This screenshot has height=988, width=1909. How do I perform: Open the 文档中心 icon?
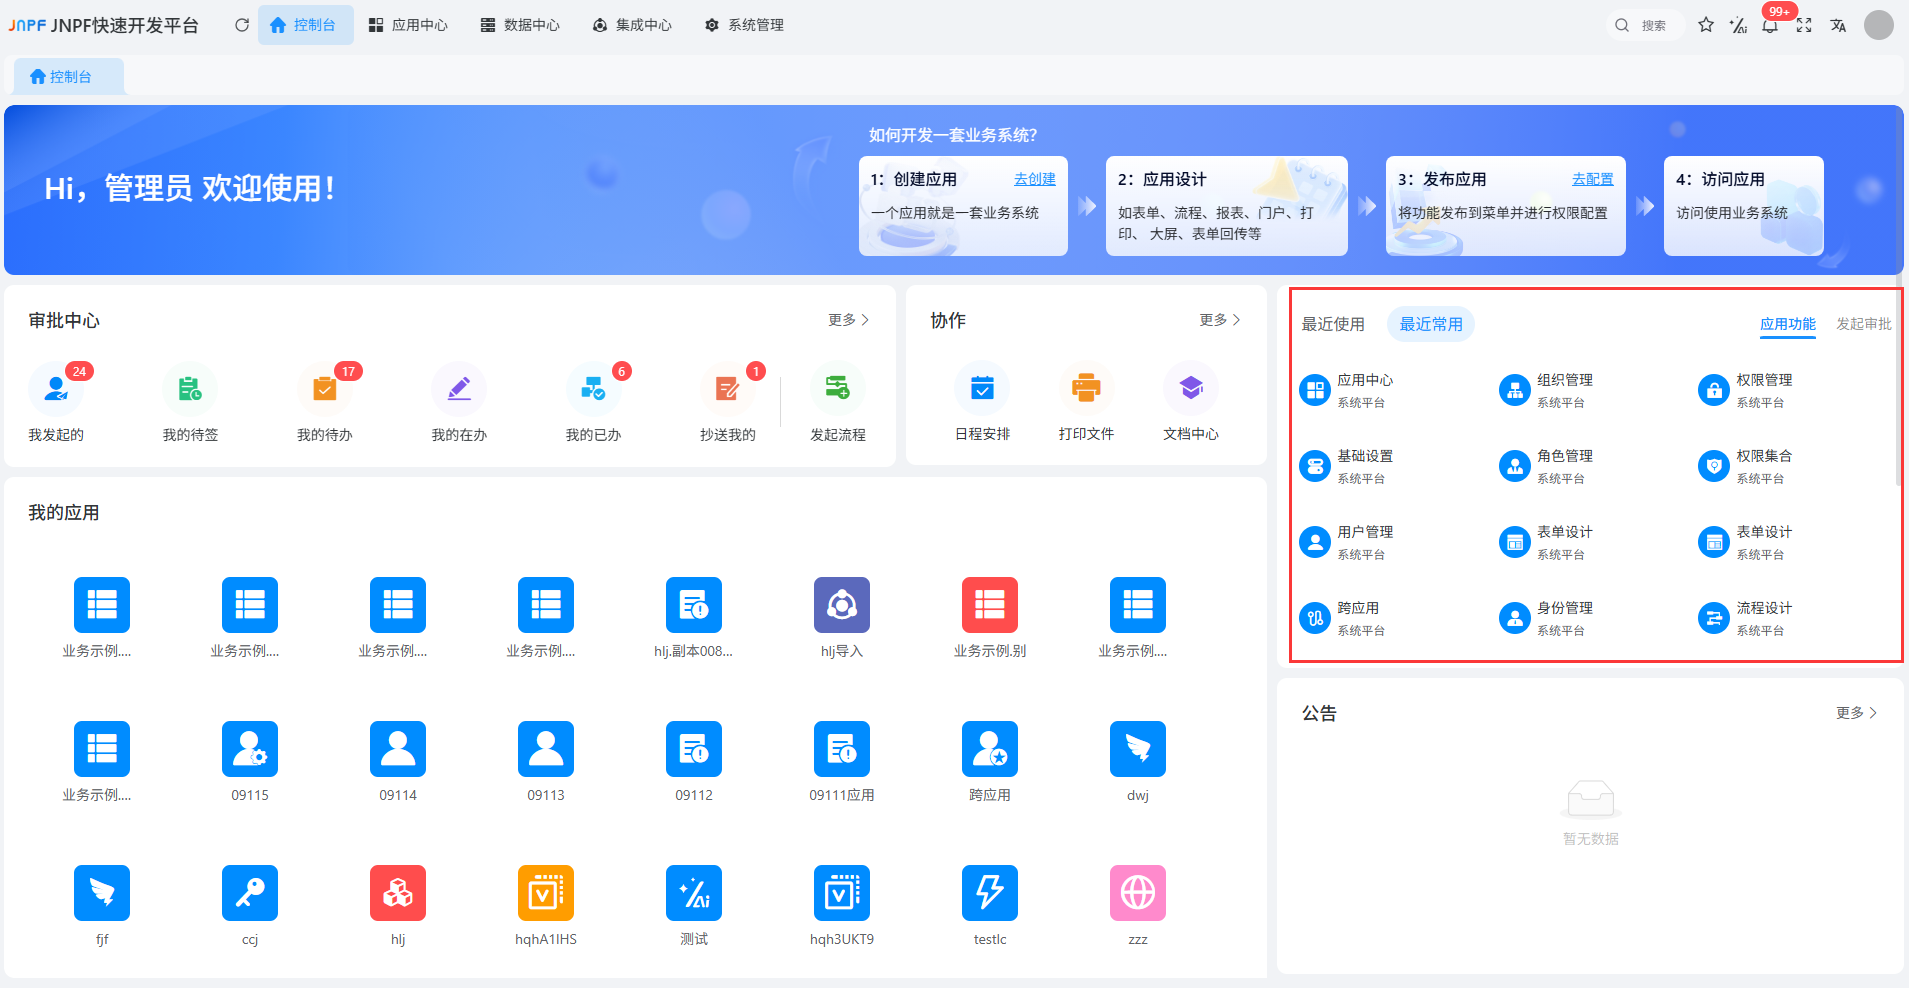point(1190,388)
